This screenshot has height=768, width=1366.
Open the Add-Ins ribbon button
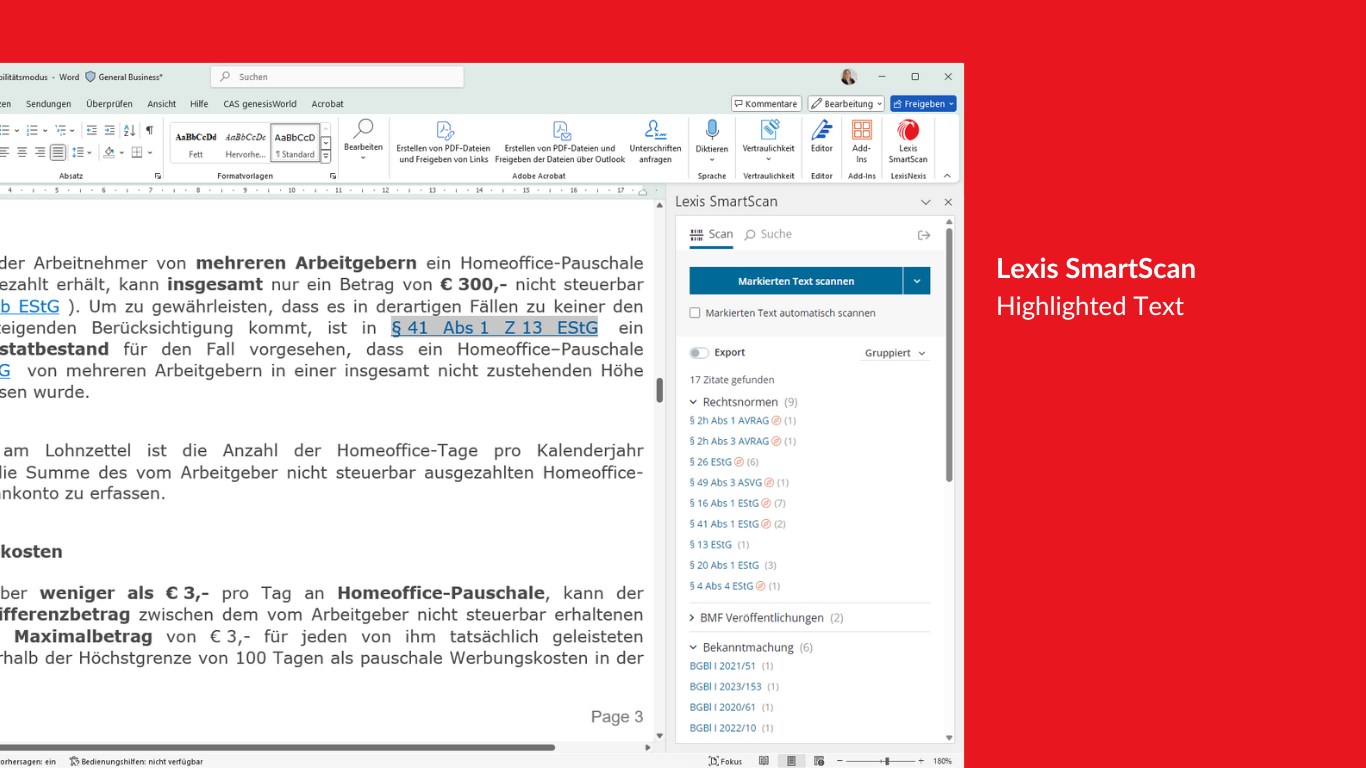861,141
